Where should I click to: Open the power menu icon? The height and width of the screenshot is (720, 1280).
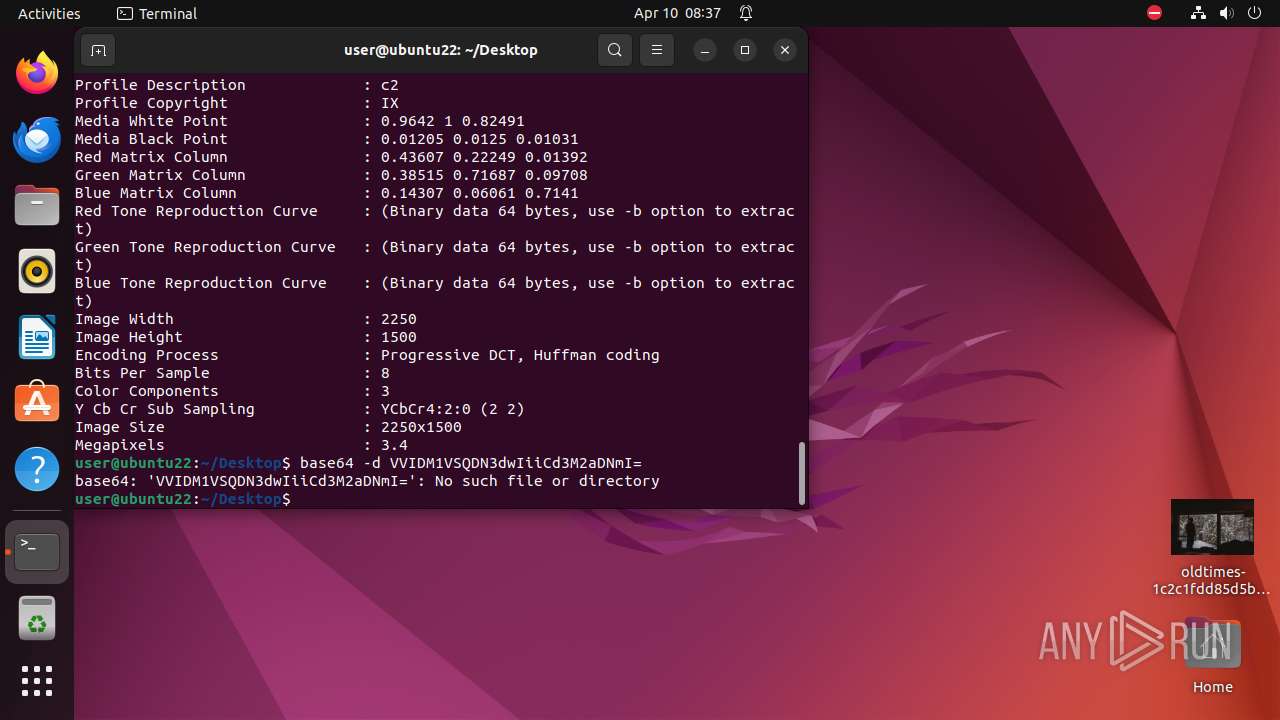[1254, 14]
